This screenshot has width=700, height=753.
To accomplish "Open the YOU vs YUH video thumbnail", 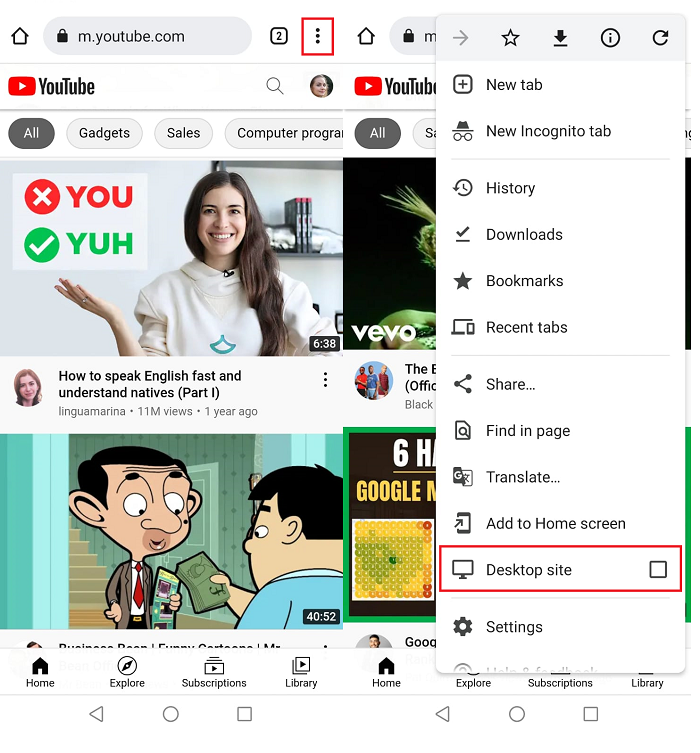I will pos(171,258).
